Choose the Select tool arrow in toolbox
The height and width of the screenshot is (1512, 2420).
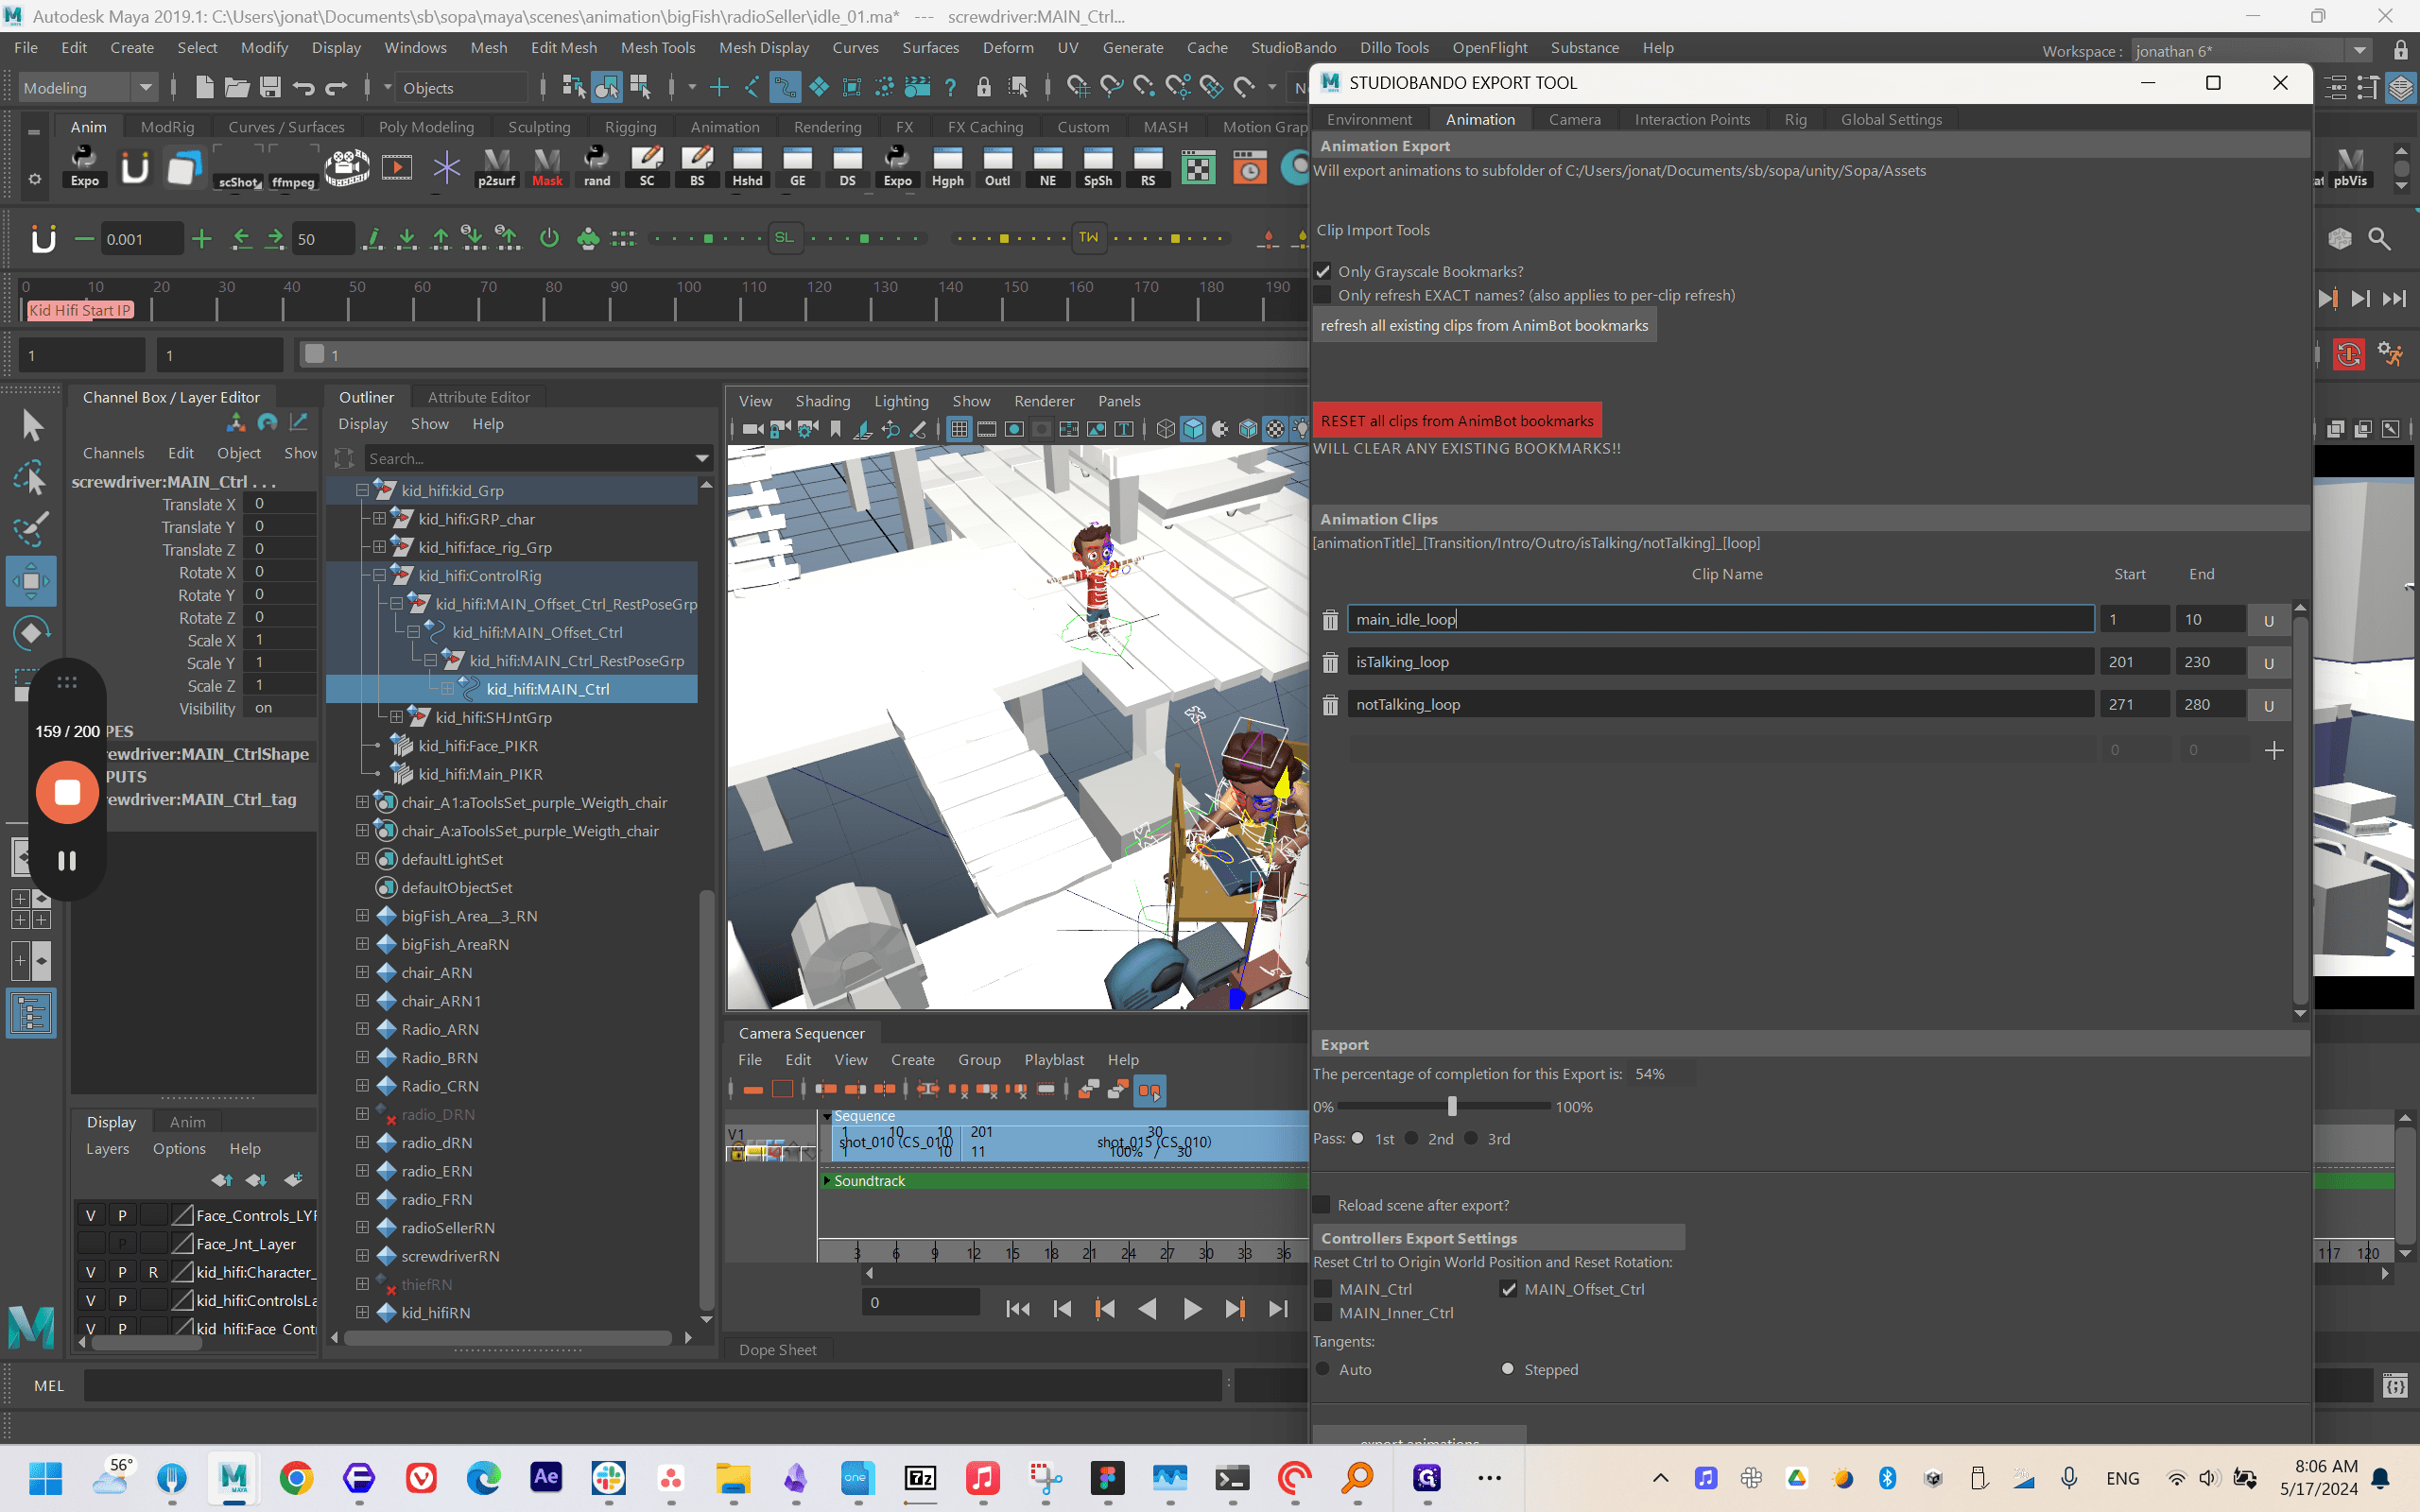(x=32, y=426)
